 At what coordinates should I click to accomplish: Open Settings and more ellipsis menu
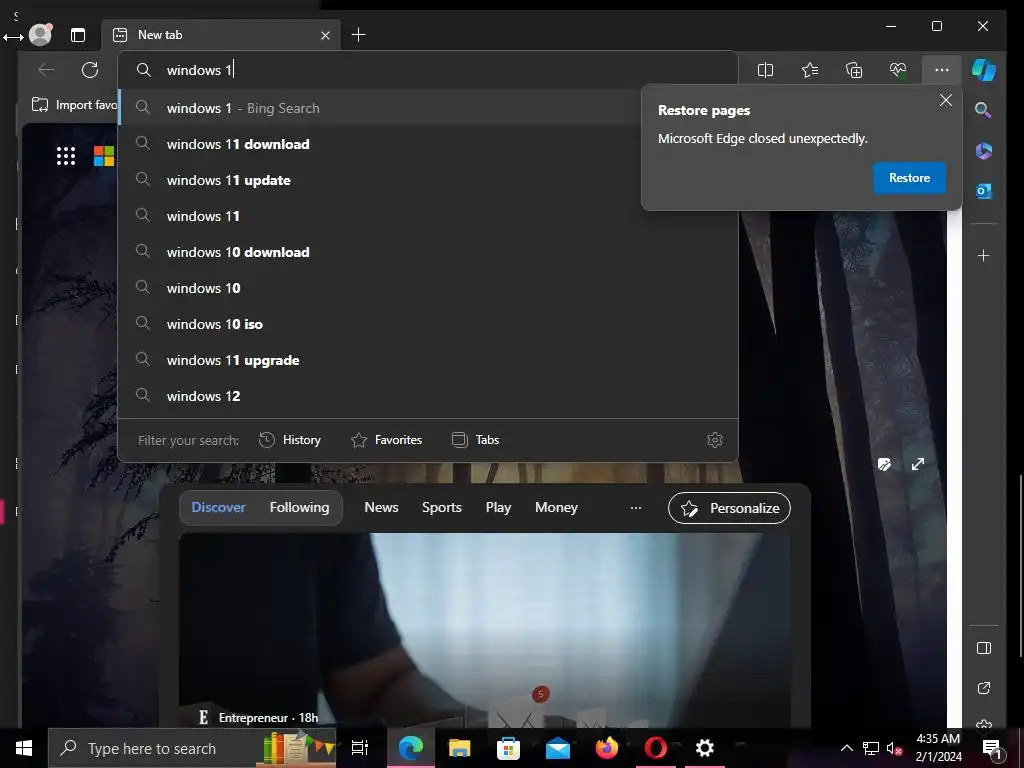942,70
